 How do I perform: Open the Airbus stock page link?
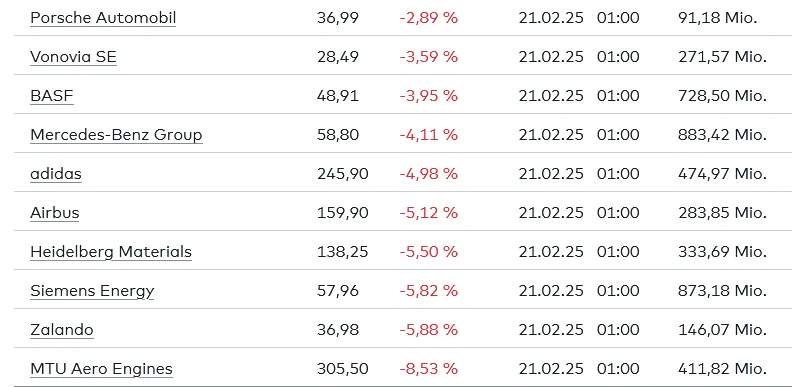click(55, 213)
